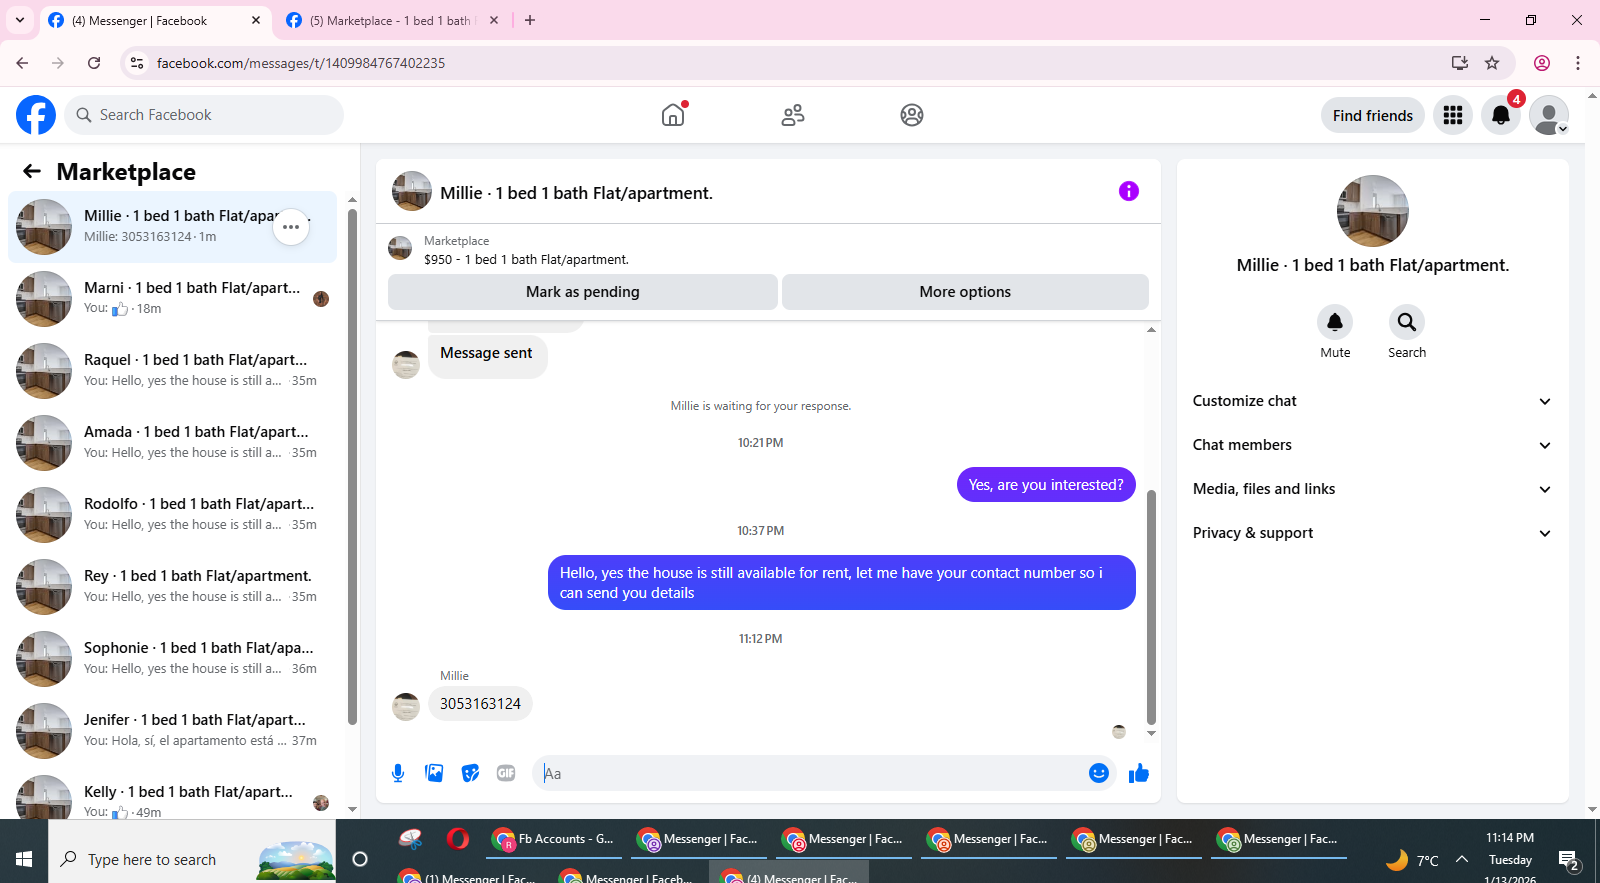This screenshot has height=883, width=1600.
Task: Click Mark as pending button
Action: (583, 292)
